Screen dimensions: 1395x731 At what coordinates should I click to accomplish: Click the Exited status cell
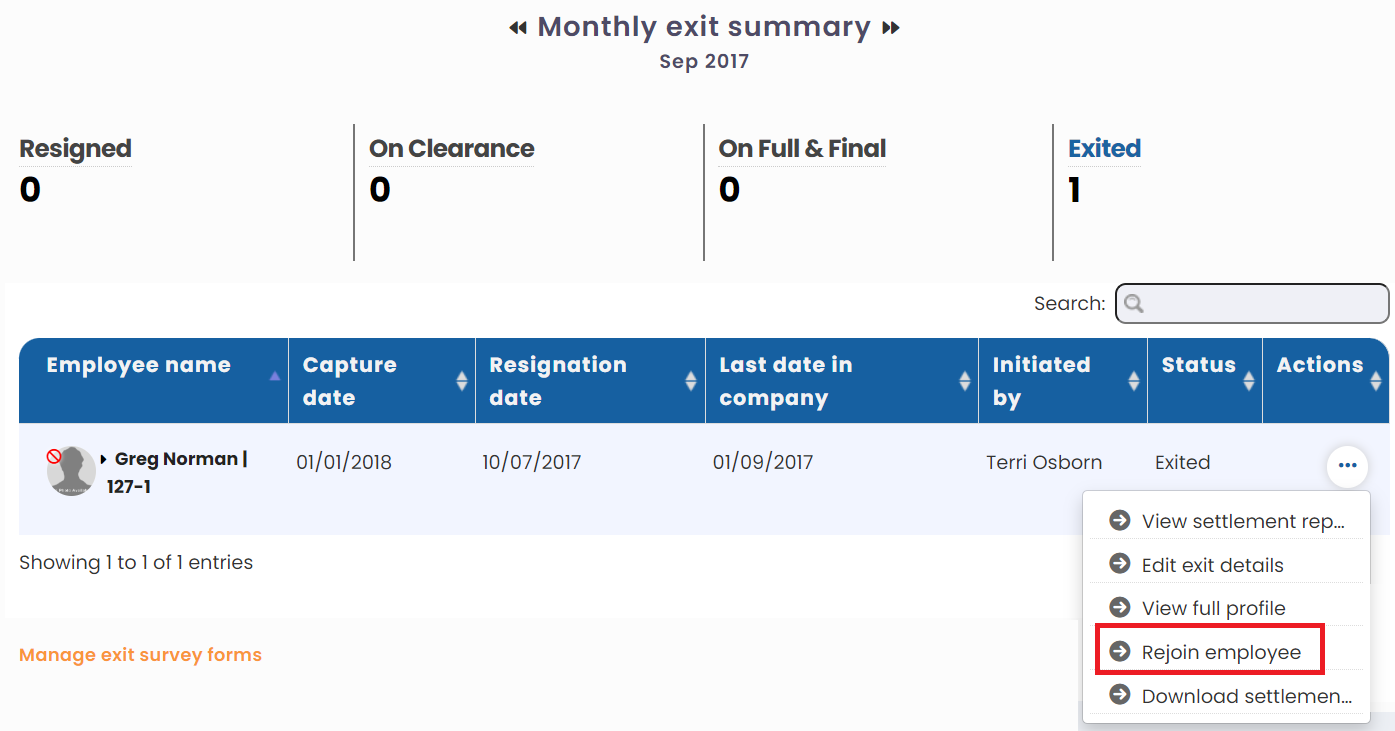(x=1182, y=463)
